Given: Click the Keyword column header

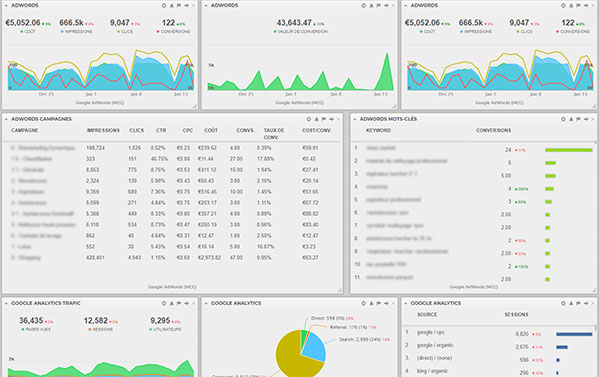Looking at the screenshot, I should (x=378, y=131).
